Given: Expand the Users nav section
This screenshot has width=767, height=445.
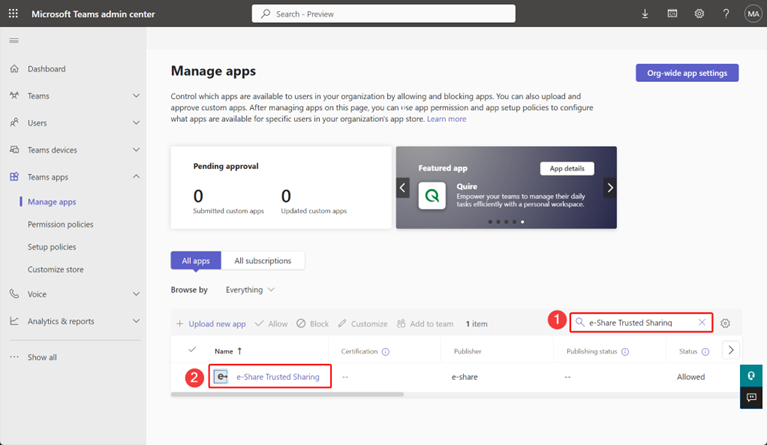Looking at the screenshot, I should 136,123.
